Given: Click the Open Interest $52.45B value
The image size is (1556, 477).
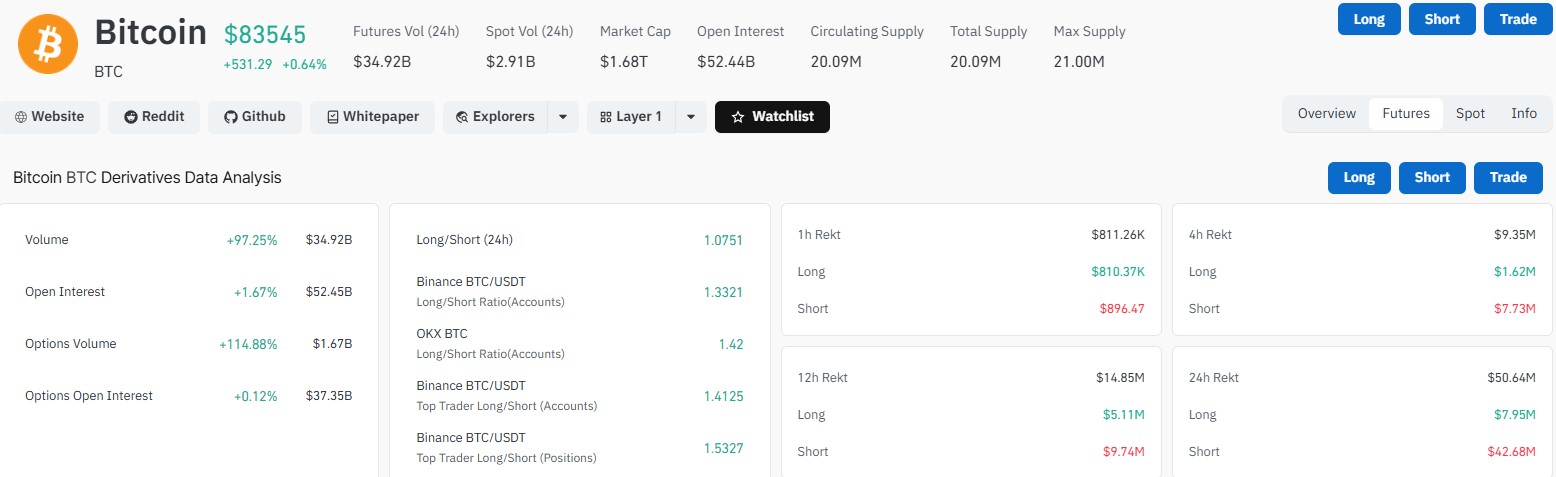Looking at the screenshot, I should 329,292.
